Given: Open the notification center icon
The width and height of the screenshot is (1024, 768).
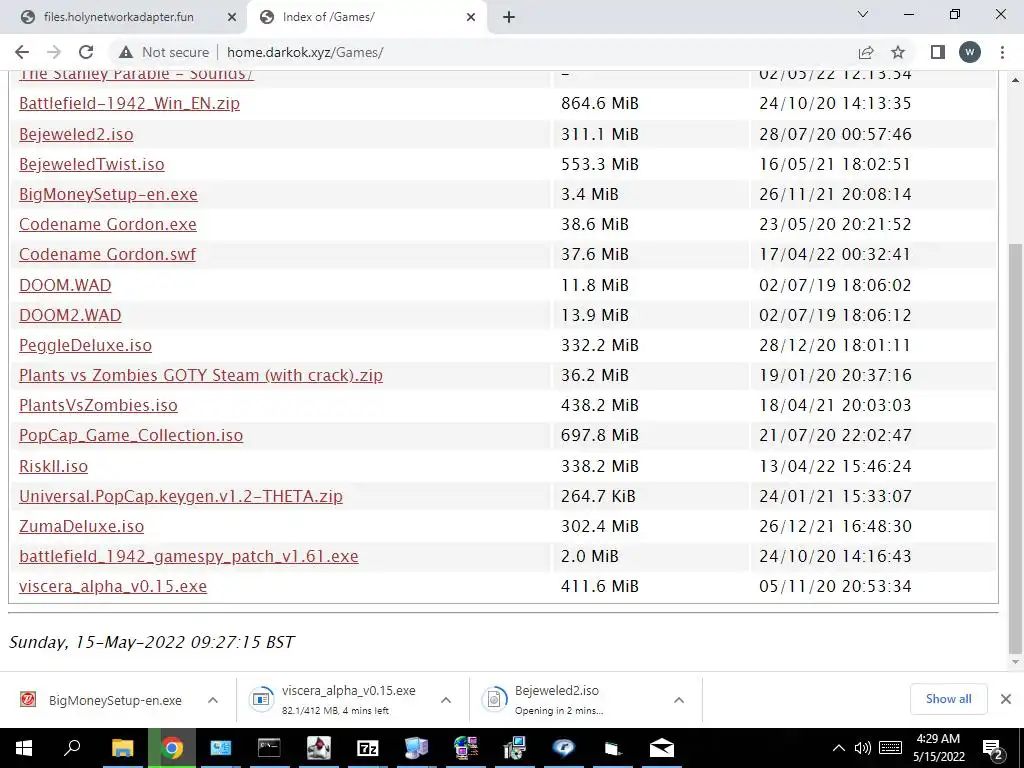Looking at the screenshot, I should [993, 748].
